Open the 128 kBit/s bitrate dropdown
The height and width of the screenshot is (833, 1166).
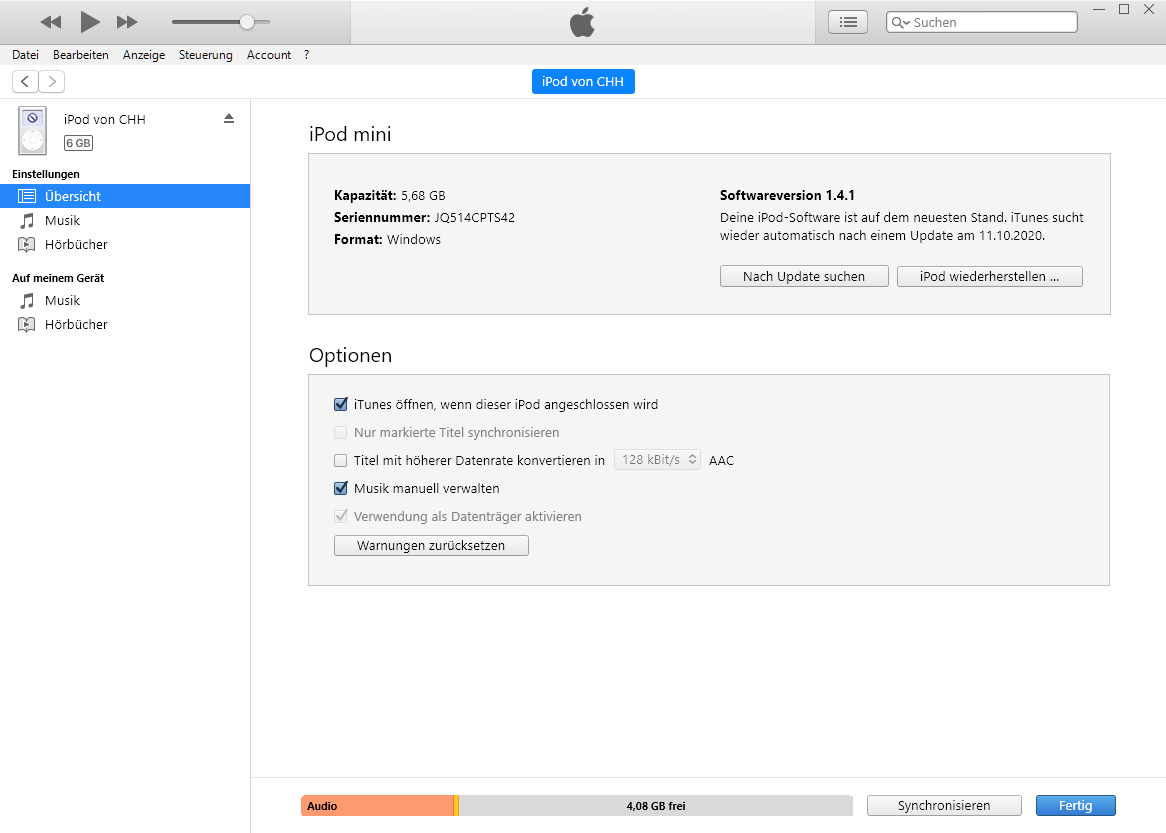pyautogui.click(x=657, y=460)
